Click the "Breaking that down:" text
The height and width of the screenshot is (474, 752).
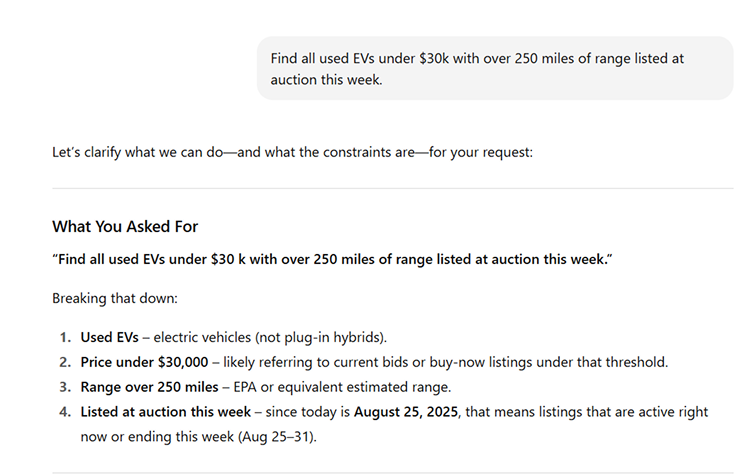[113, 298]
